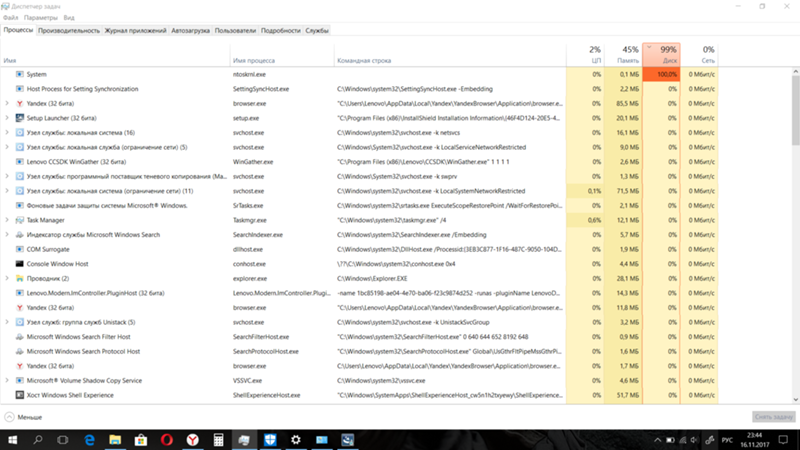This screenshot has height=450, width=800.
Task: Expand the Task Manager process row
Action: point(7,220)
